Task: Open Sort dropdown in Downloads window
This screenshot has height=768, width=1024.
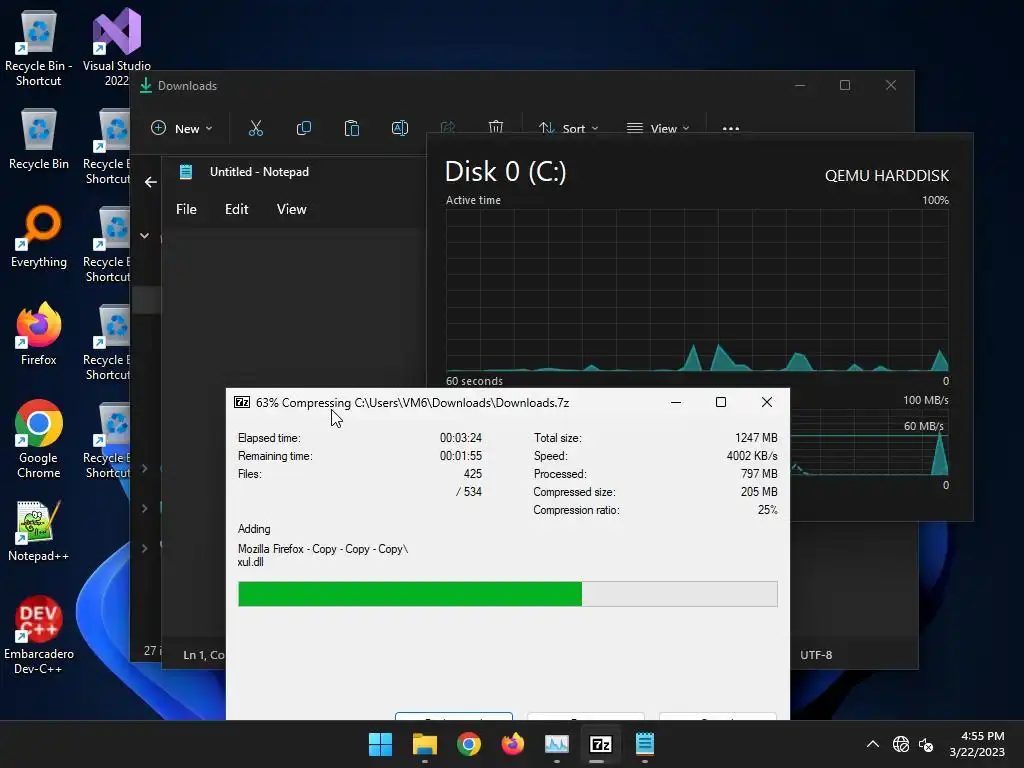Action: 568,129
